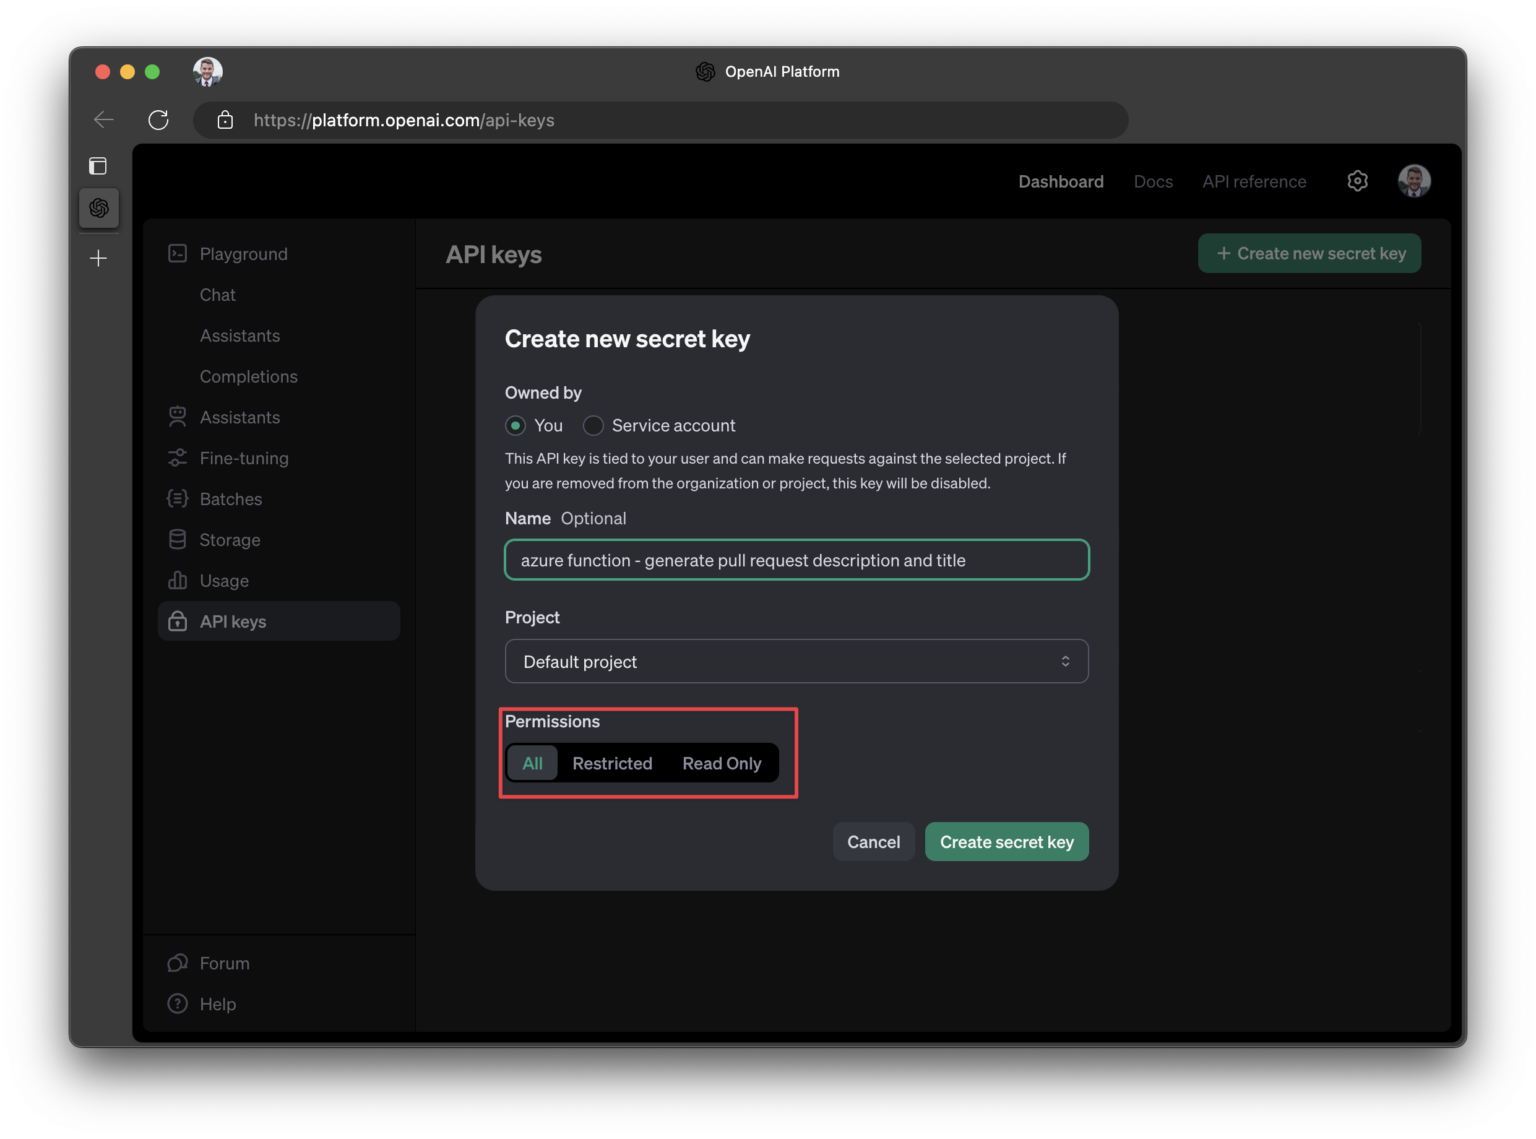Go back using browser back arrow
Viewport: 1536px width, 1139px height.
(x=104, y=120)
